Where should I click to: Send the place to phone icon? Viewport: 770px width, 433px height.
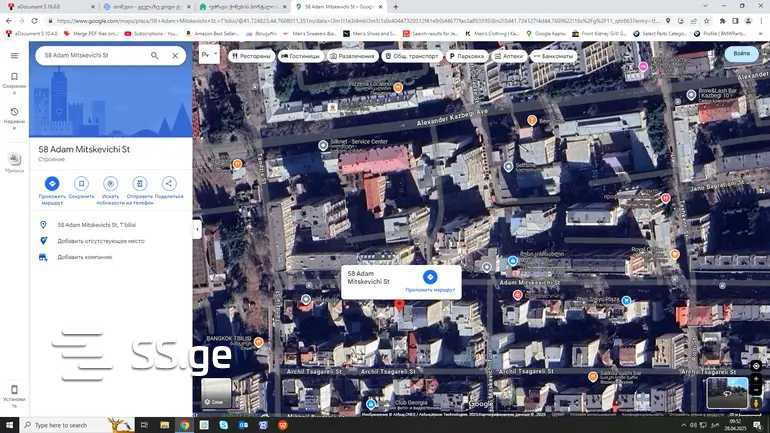pos(140,183)
